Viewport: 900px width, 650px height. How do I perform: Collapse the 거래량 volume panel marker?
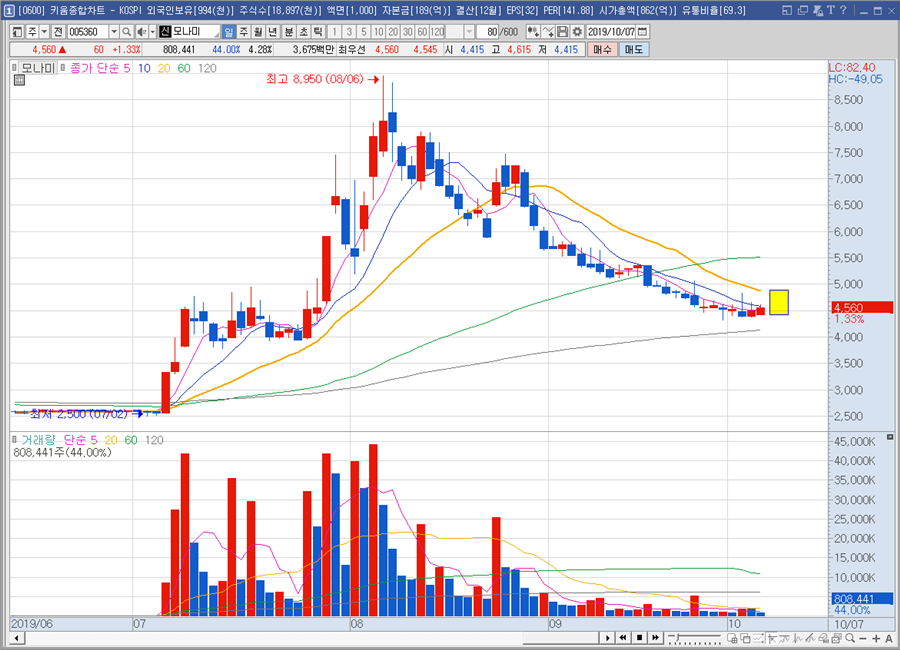[x=14, y=440]
